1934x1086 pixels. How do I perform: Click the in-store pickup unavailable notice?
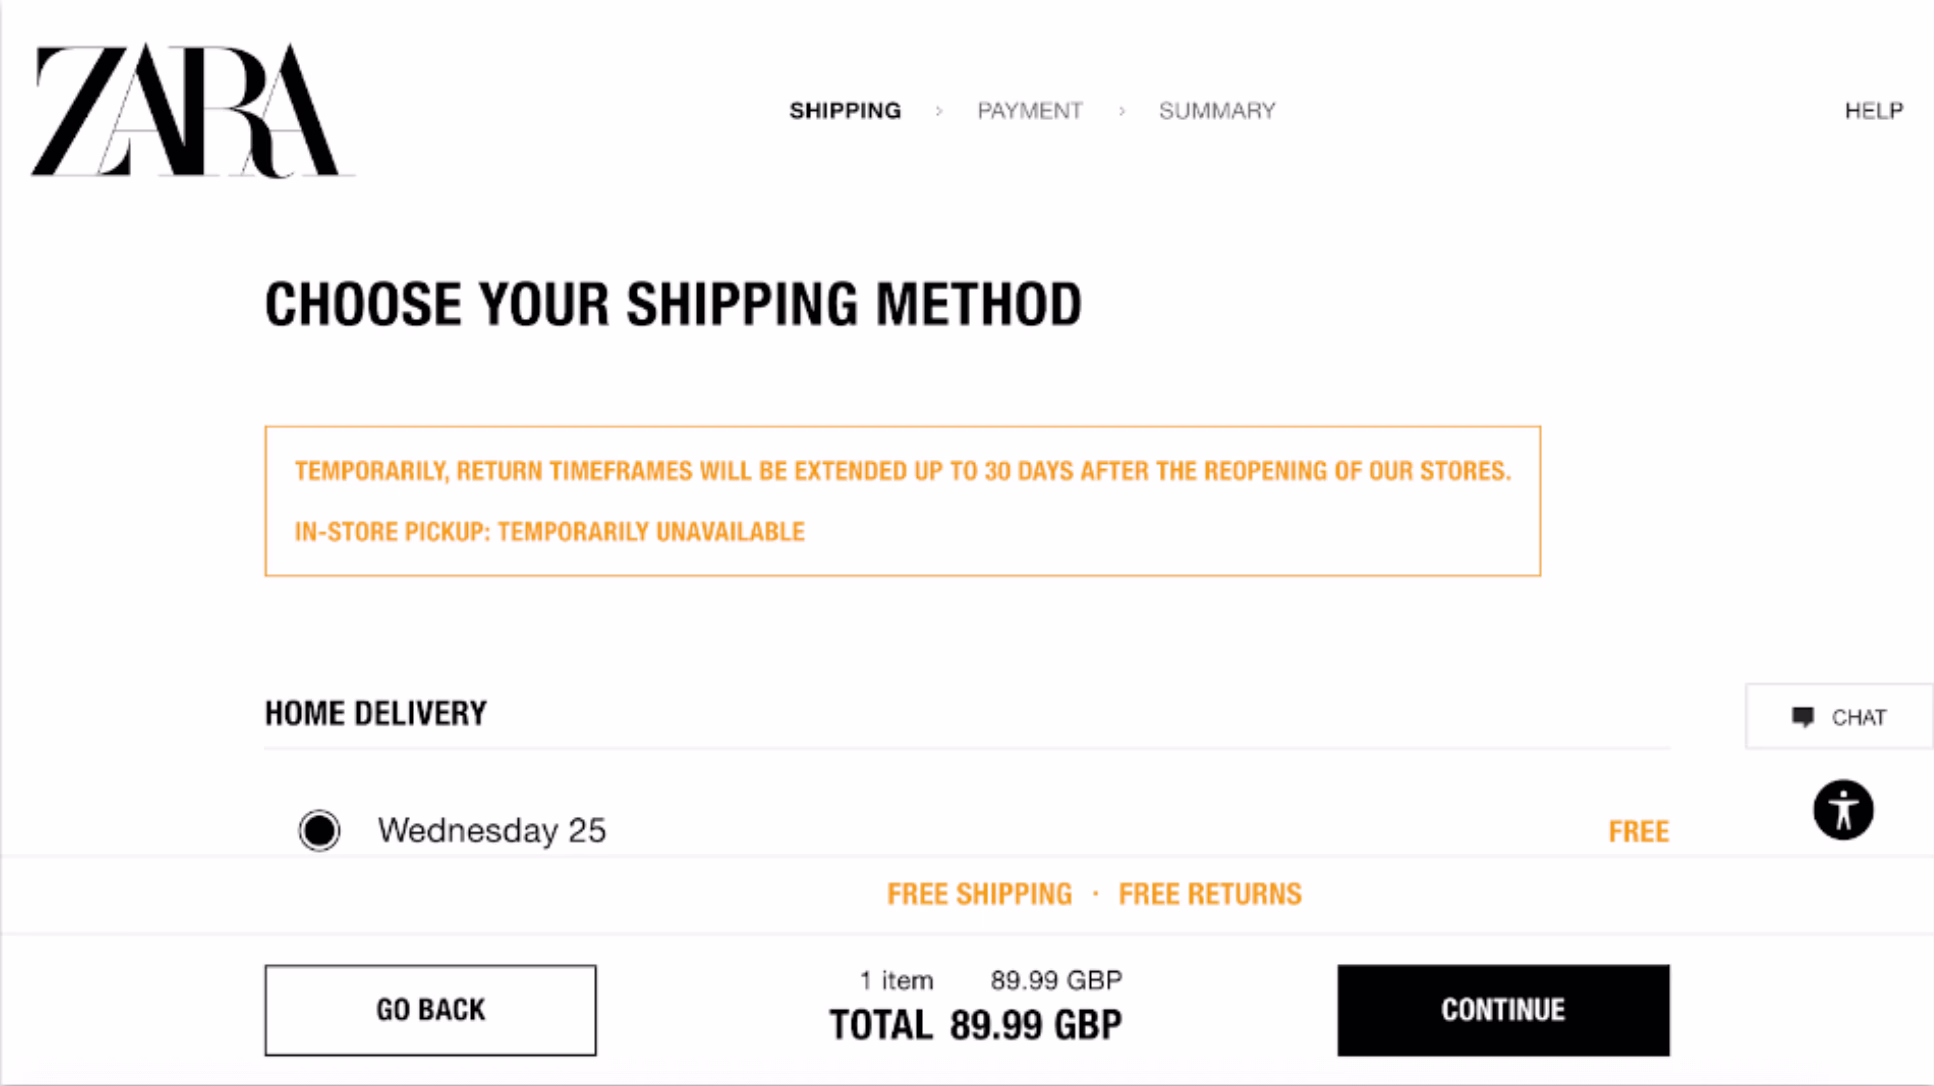[549, 531]
